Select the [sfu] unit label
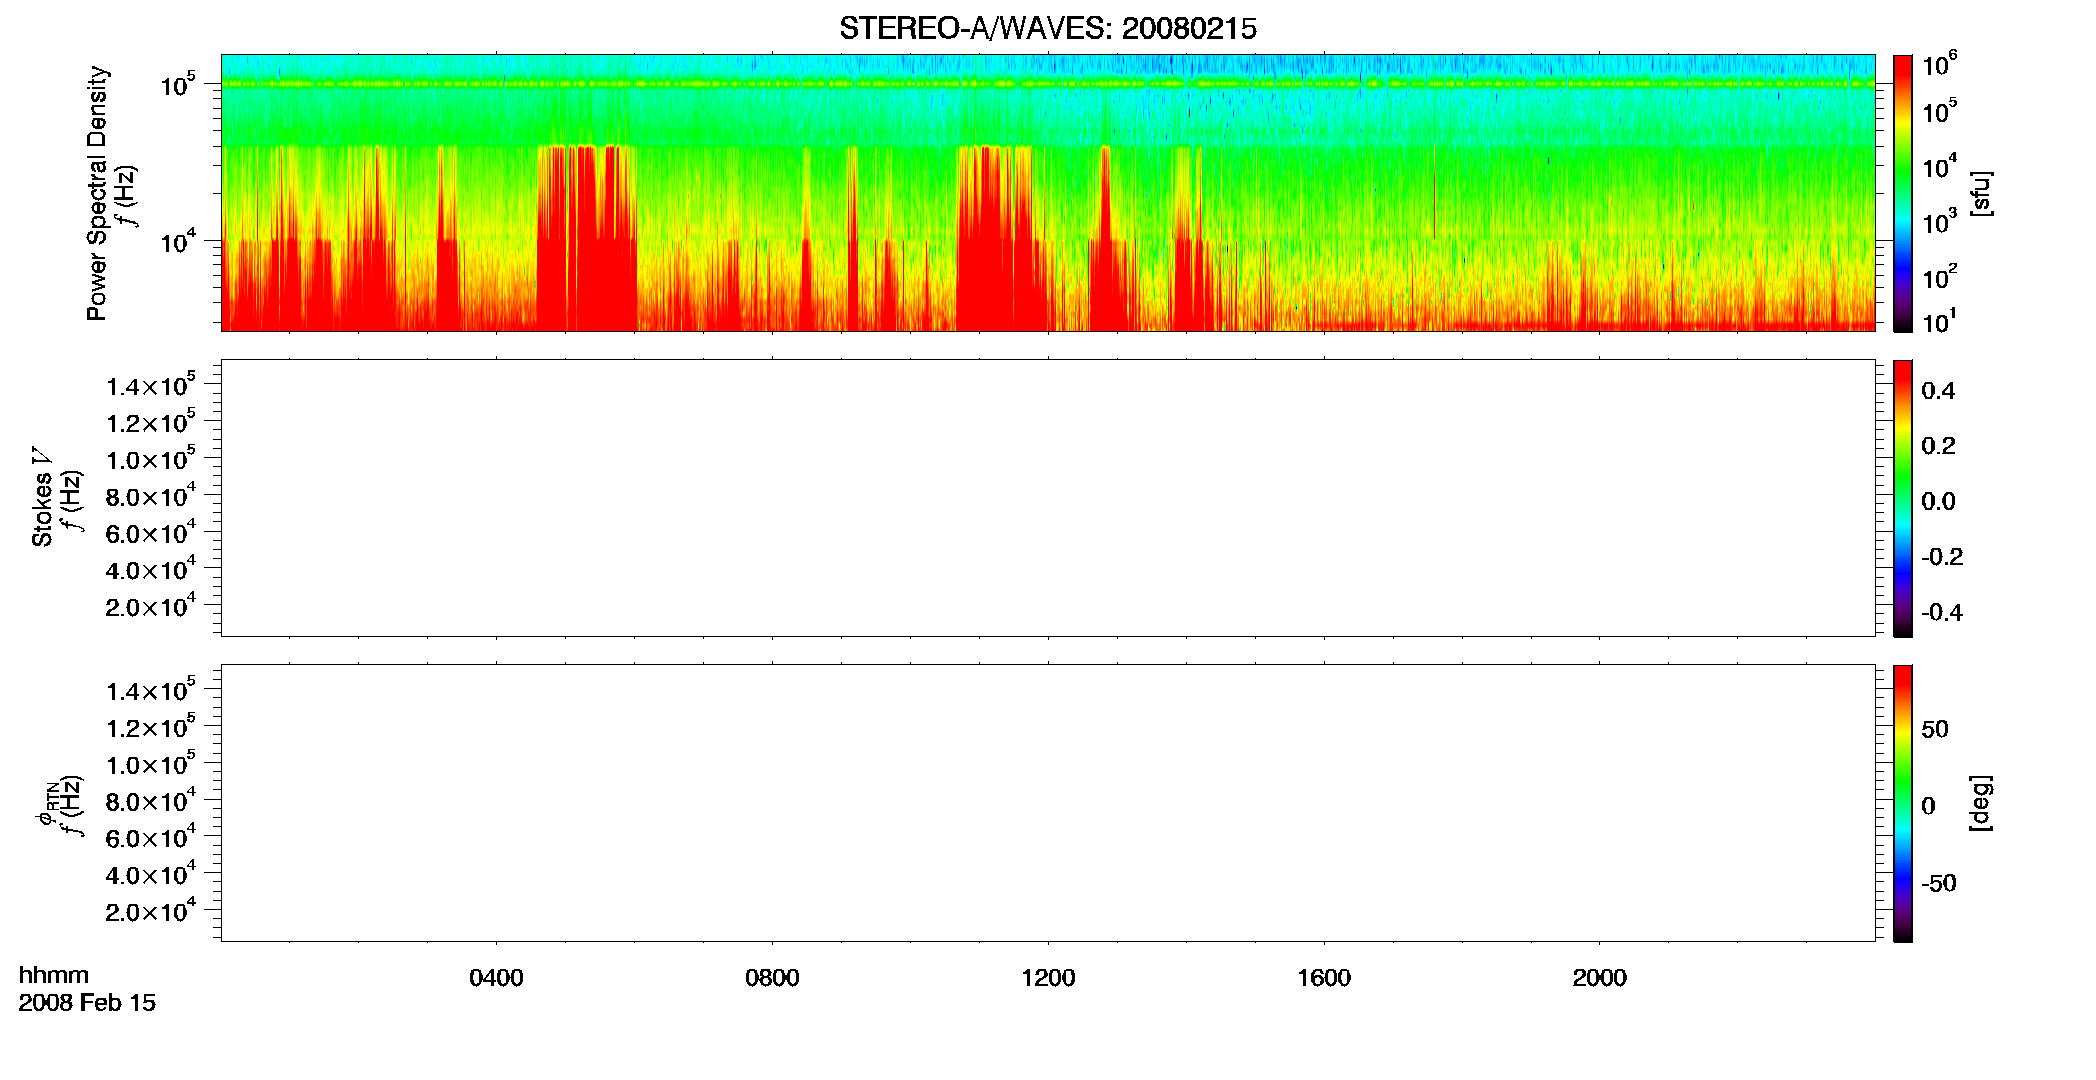The width and height of the screenshot is (2096, 1080). tap(1981, 194)
